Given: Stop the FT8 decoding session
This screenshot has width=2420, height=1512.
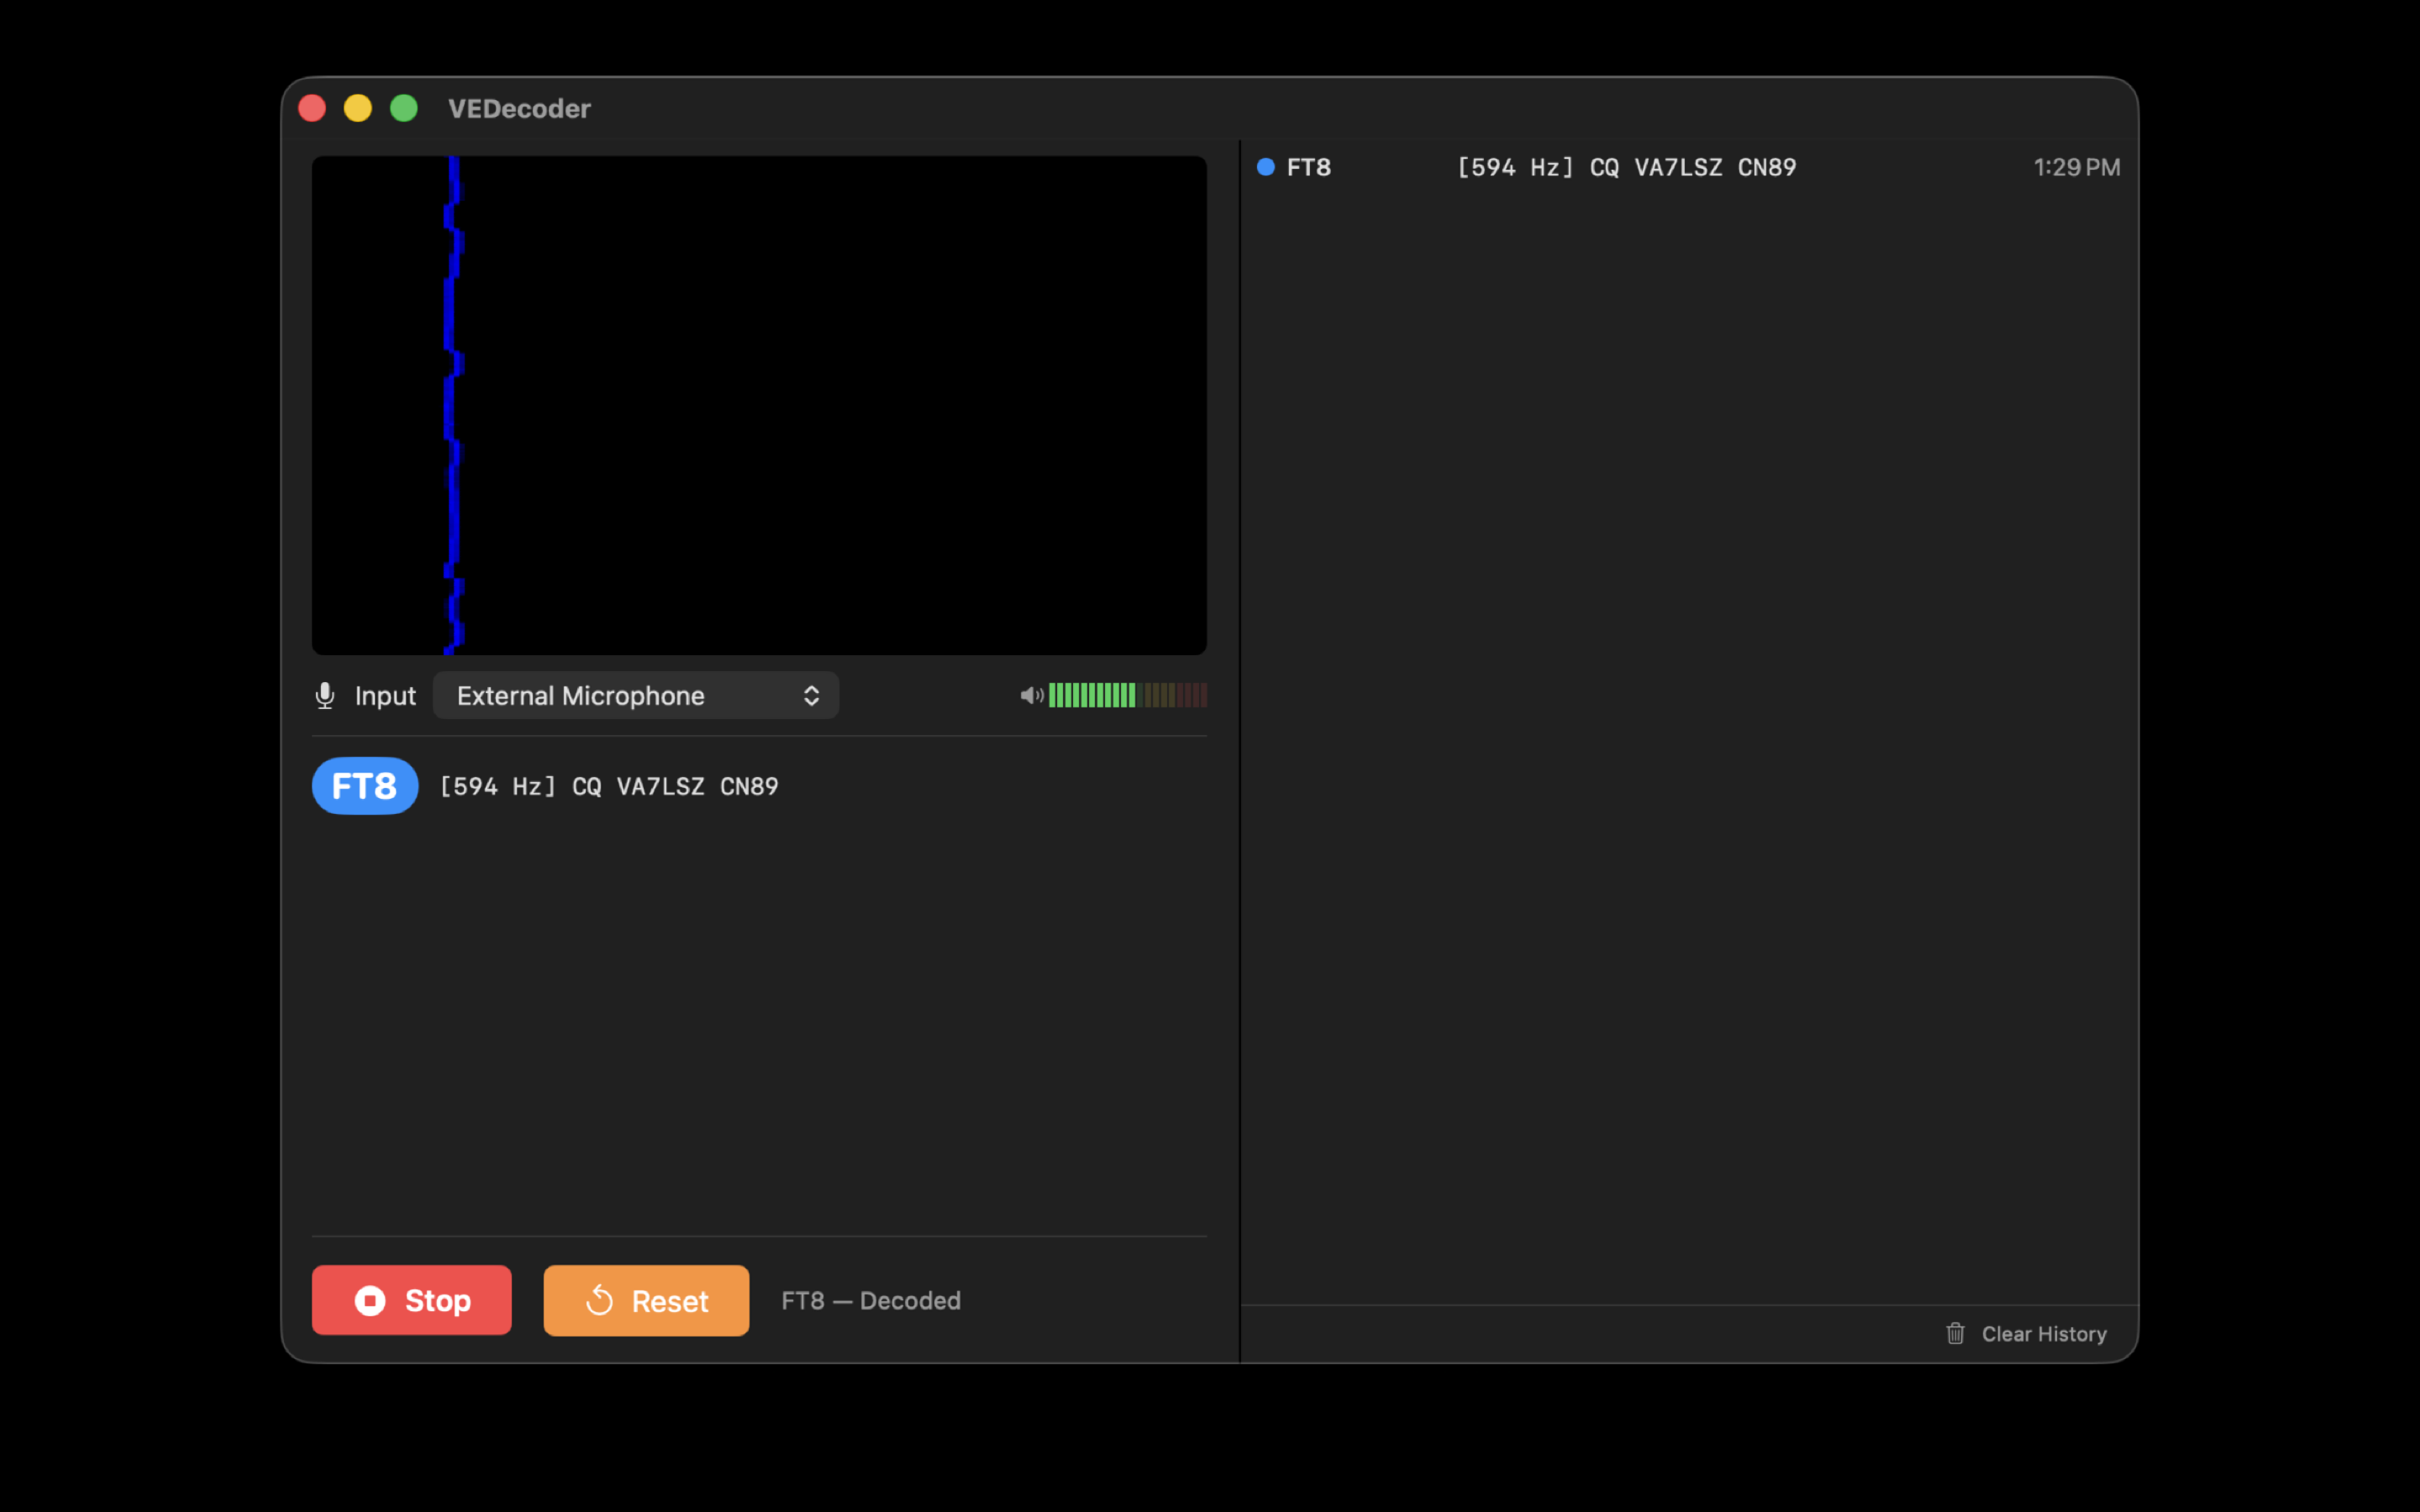Looking at the screenshot, I should click(411, 1300).
